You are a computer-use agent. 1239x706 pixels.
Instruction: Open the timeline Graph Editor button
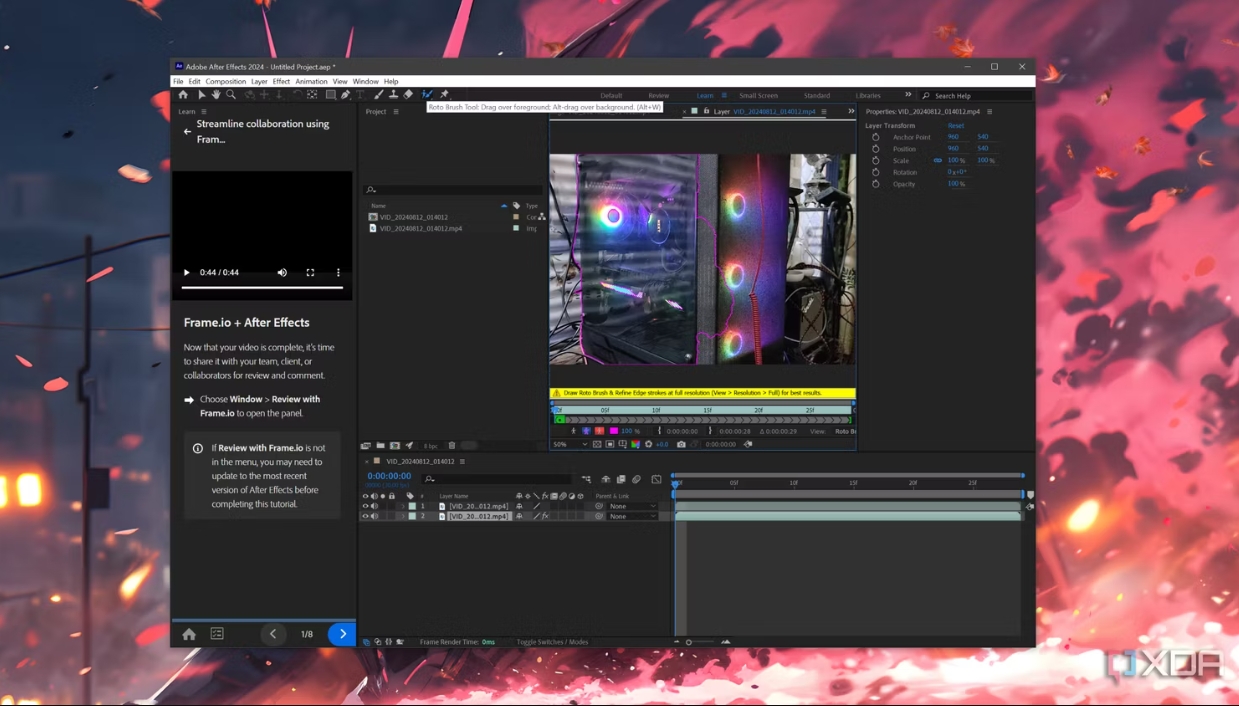656,479
